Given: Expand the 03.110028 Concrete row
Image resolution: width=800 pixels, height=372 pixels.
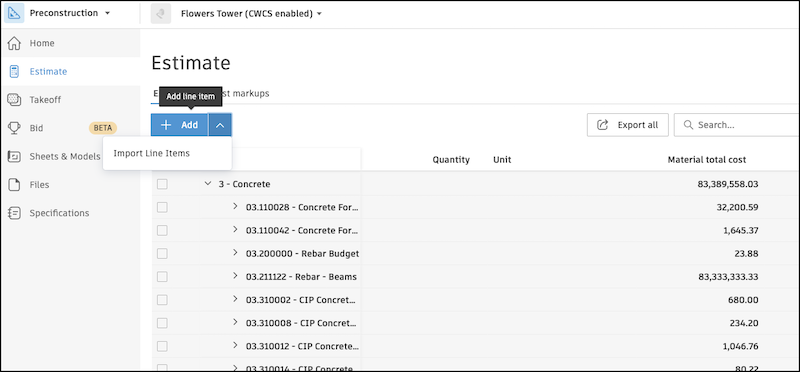Looking at the screenshot, I should [235, 206].
